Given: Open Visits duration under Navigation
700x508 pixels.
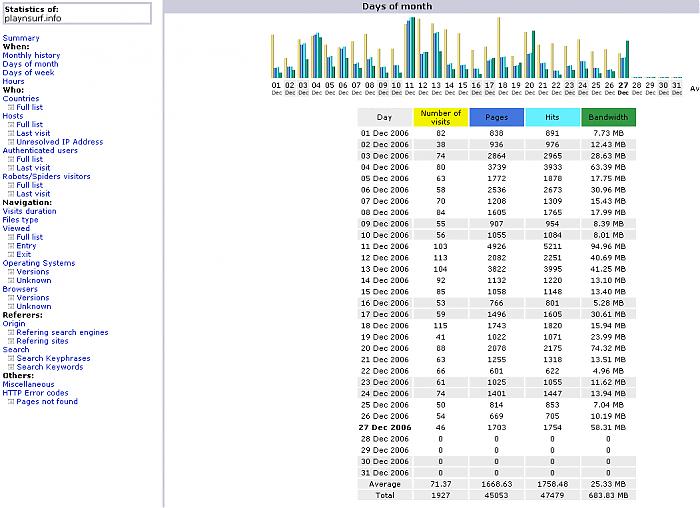Looking at the screenshot, I should tap(30, 211).
